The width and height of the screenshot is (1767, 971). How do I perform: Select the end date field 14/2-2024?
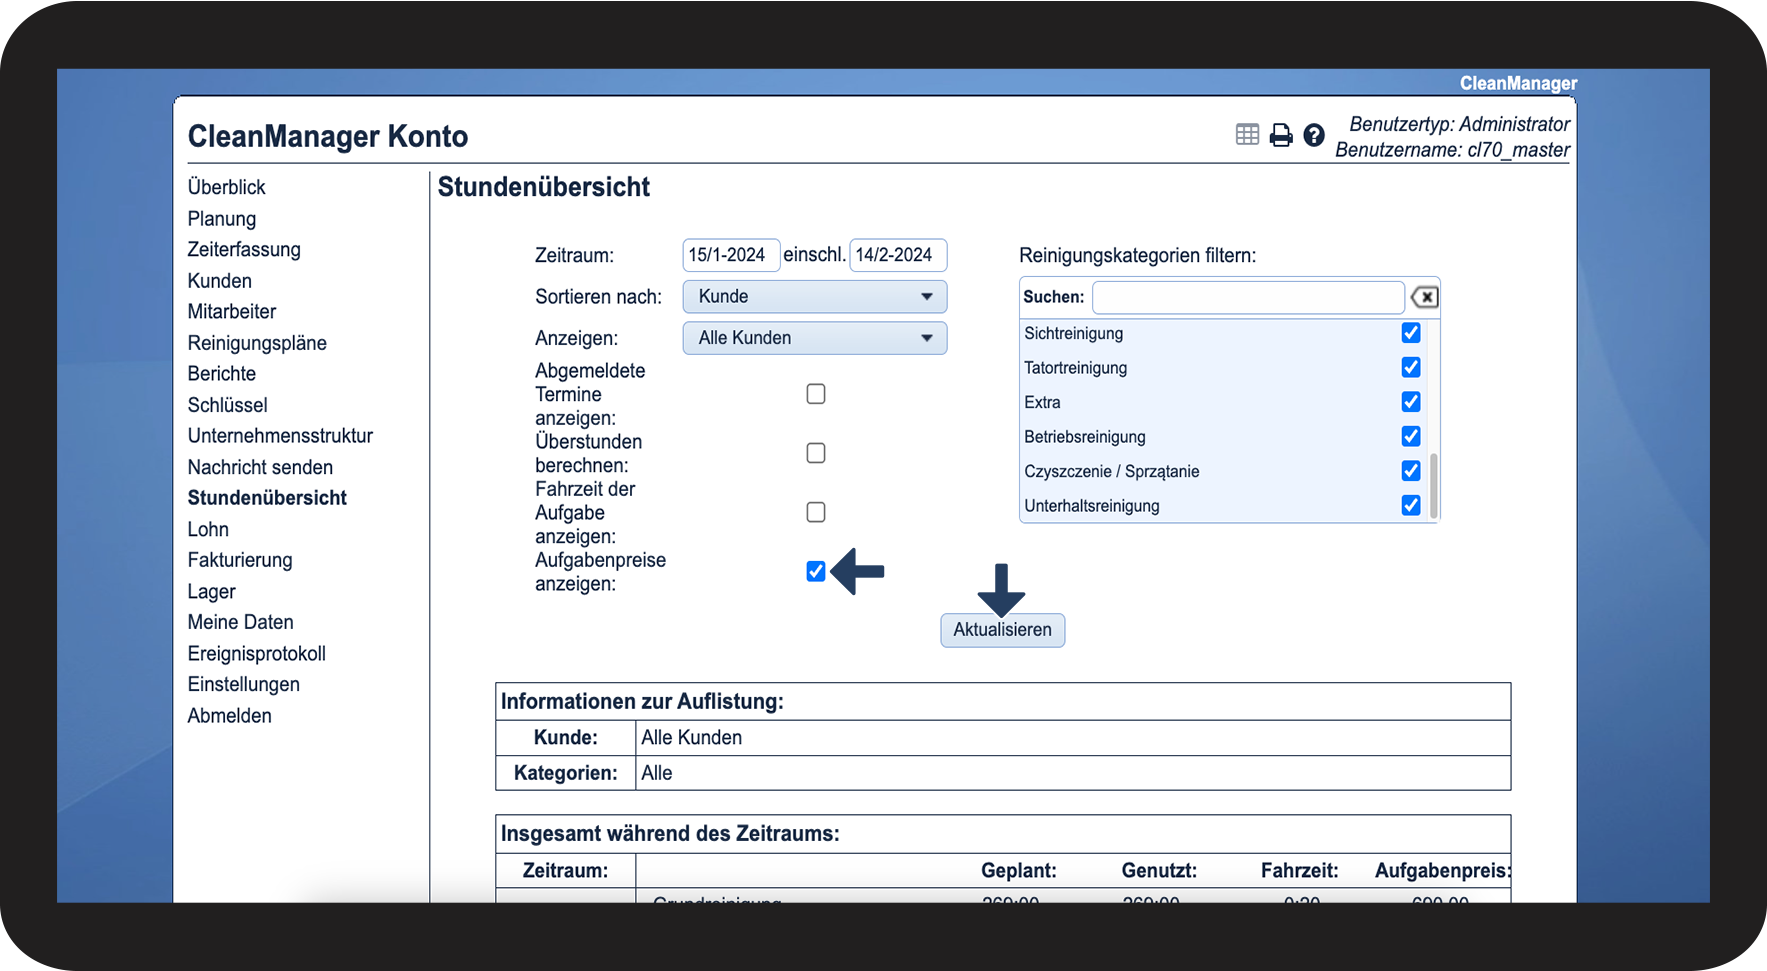(x=897, y=255)
